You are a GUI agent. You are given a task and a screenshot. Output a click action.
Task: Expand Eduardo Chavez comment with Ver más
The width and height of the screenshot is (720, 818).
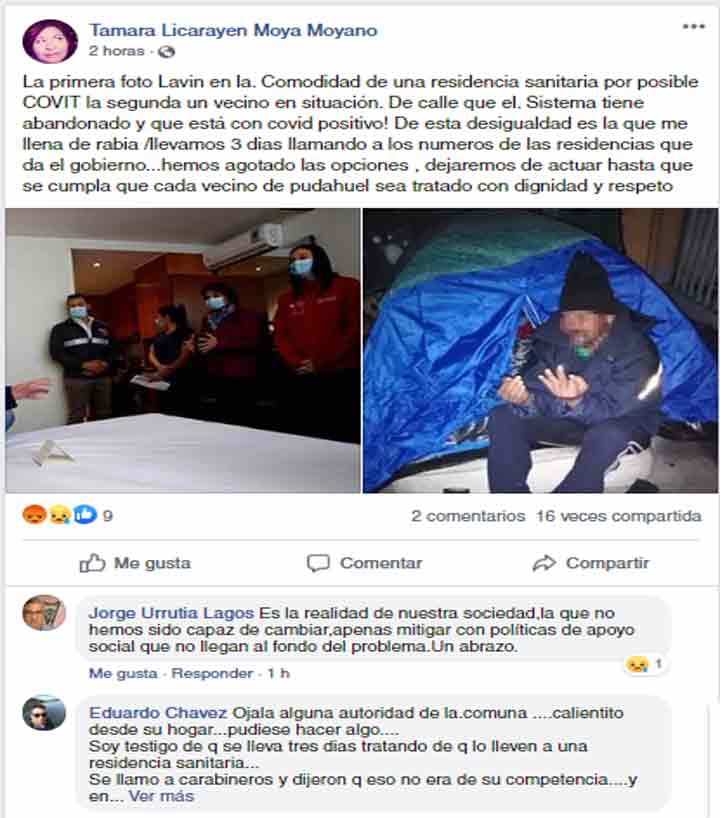pos(161,796)
